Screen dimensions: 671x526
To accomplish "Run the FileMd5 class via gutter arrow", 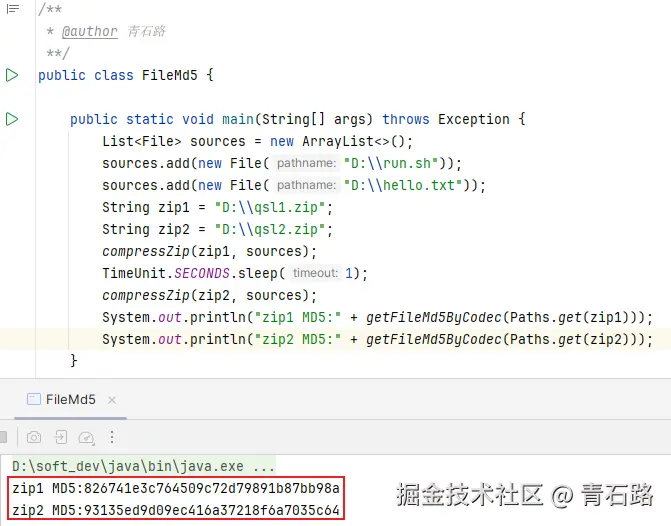I will 12,75.
